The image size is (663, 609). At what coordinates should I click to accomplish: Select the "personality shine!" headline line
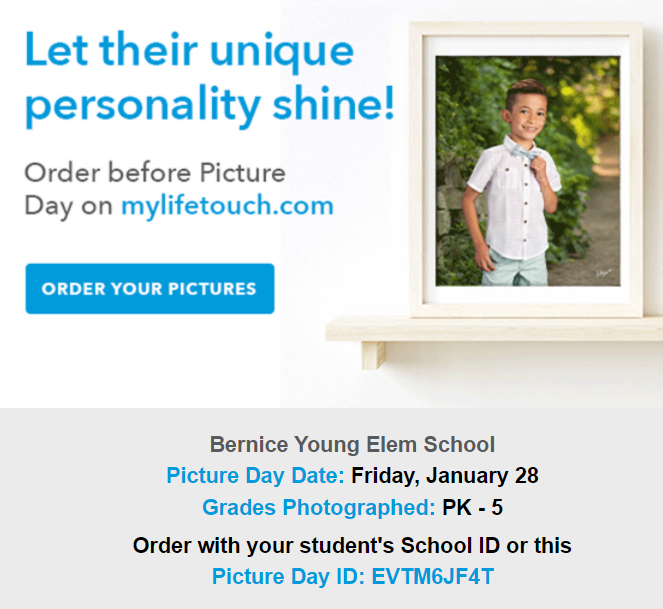click(210, 105)
